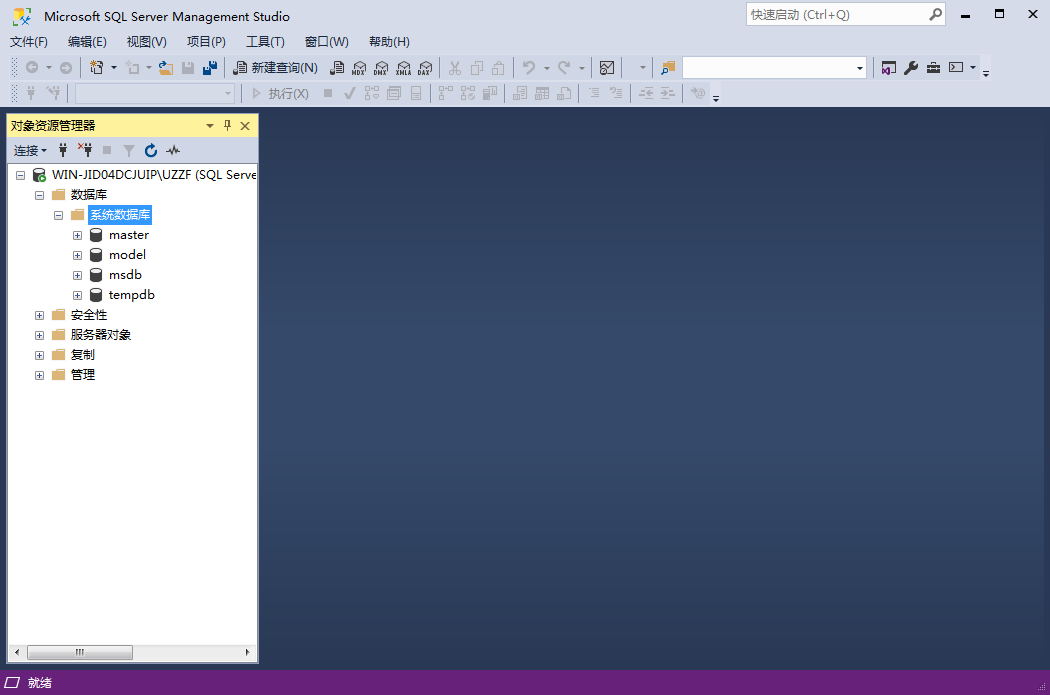Open the 视图(V) menu

coord(147,42)
